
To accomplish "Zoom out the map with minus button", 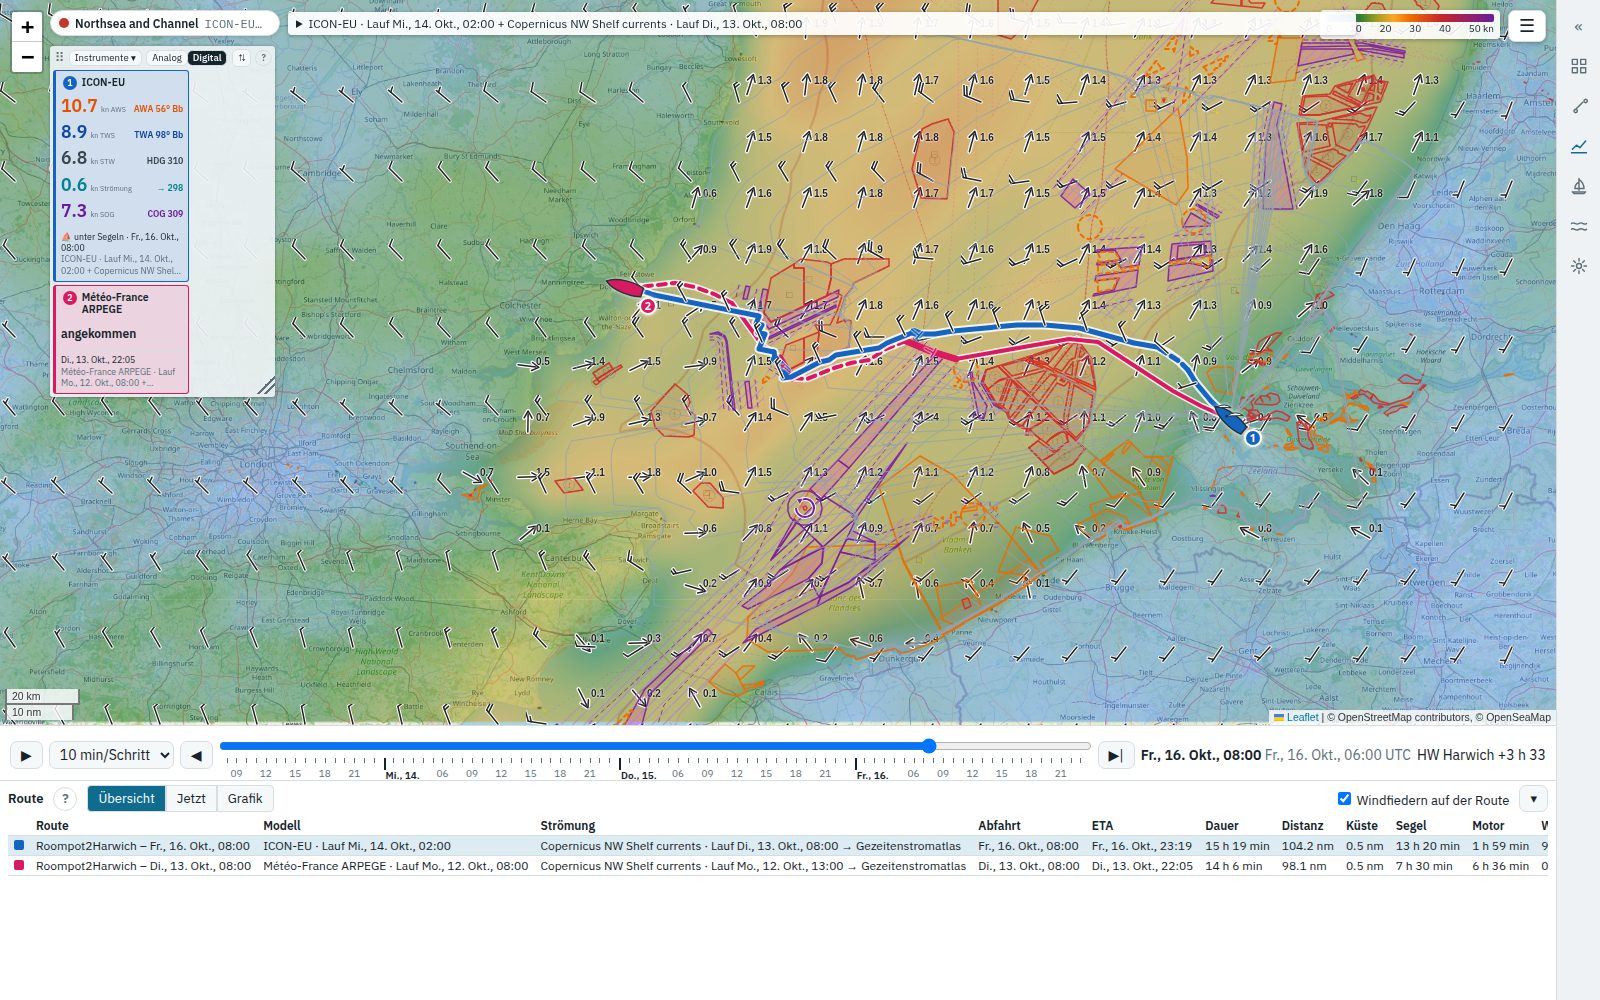I will tap(27, 57).
